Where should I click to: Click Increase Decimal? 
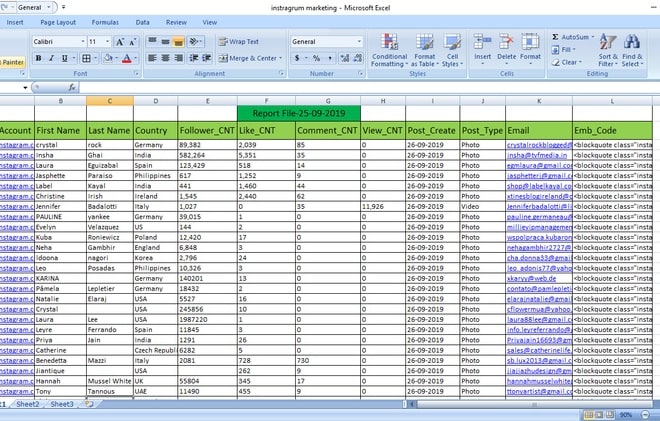(x=345, y=58)
